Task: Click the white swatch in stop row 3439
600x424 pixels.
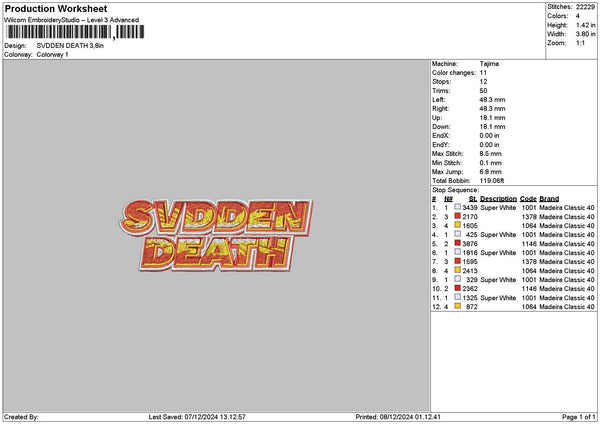Action: pos(457,207)
